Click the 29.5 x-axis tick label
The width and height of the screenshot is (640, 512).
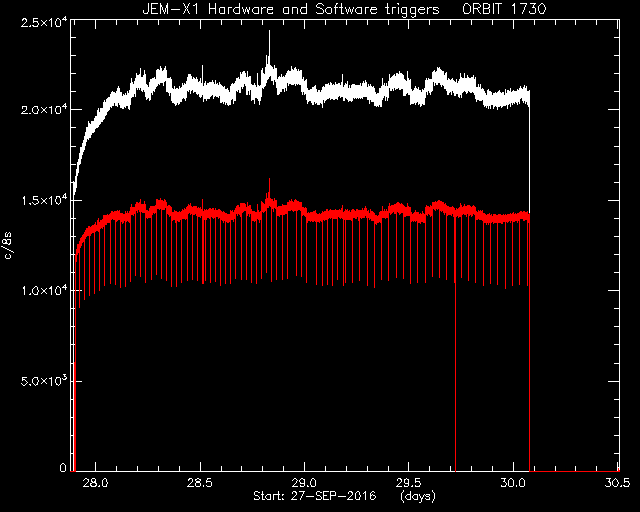click(409, 483)
